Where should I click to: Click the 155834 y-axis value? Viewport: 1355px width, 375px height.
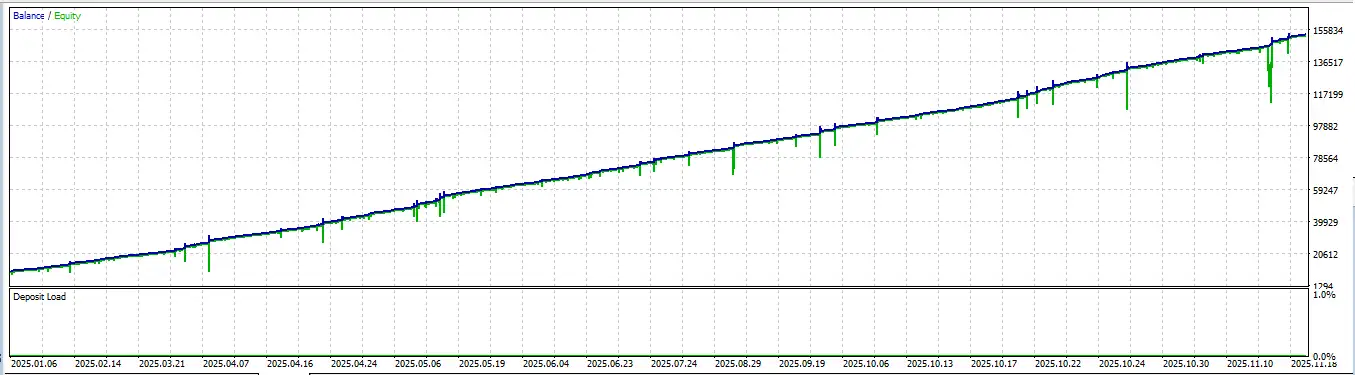[1329, 31]
